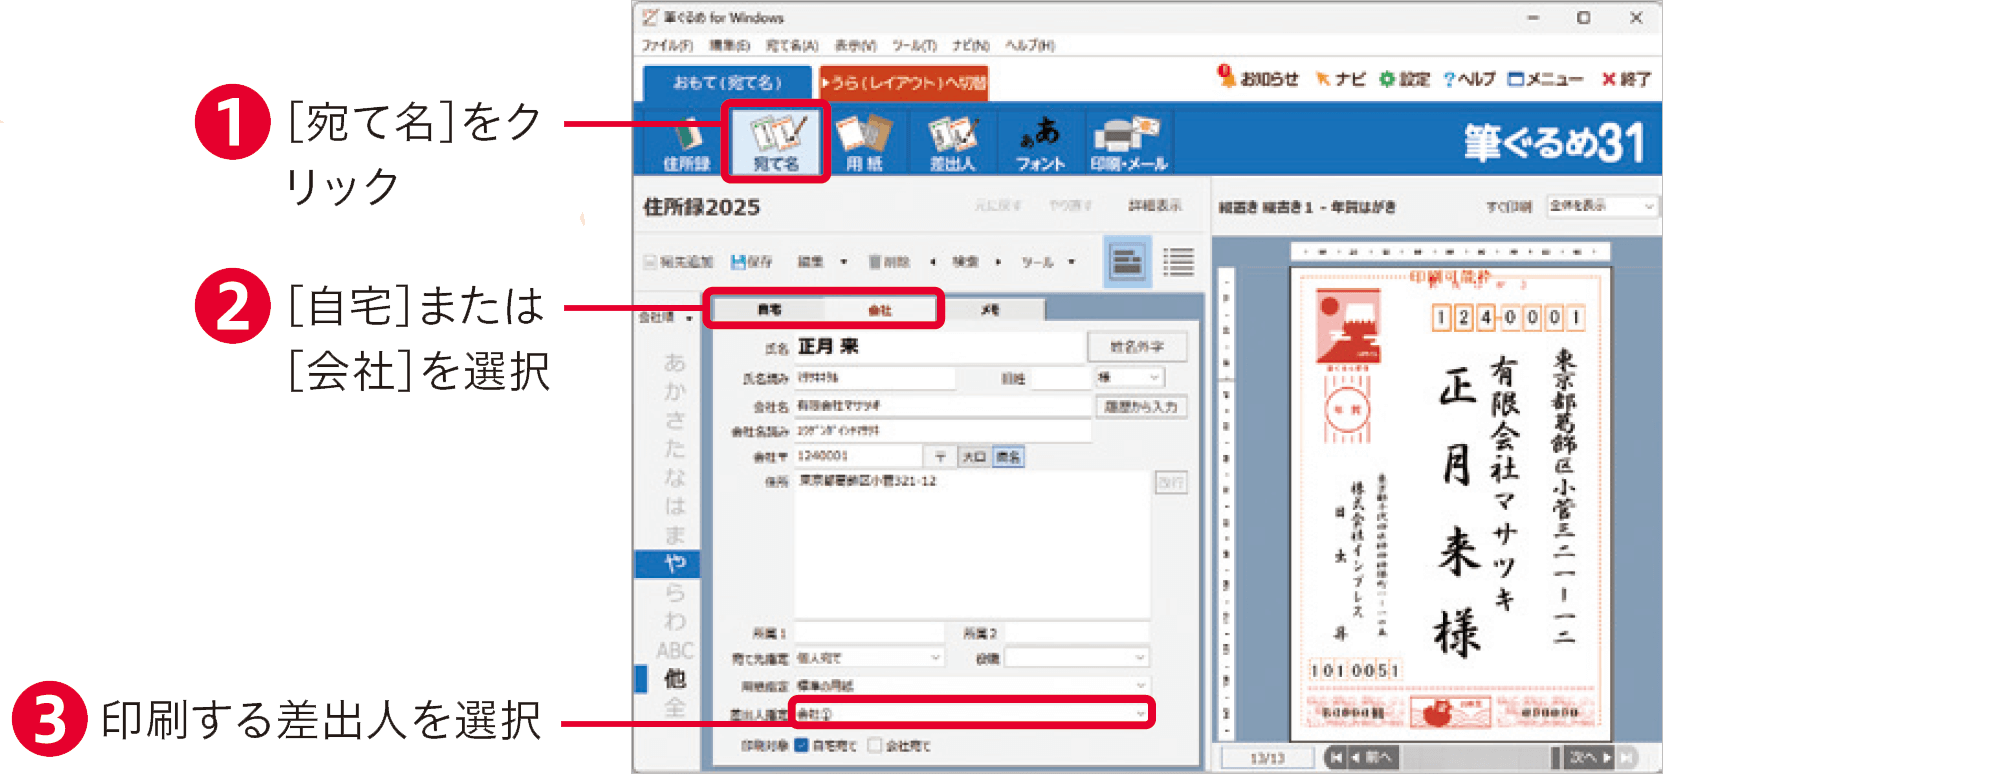Switch to card view layout icon
Screen dimensions: 2000x774
[x=1127, y=262]
